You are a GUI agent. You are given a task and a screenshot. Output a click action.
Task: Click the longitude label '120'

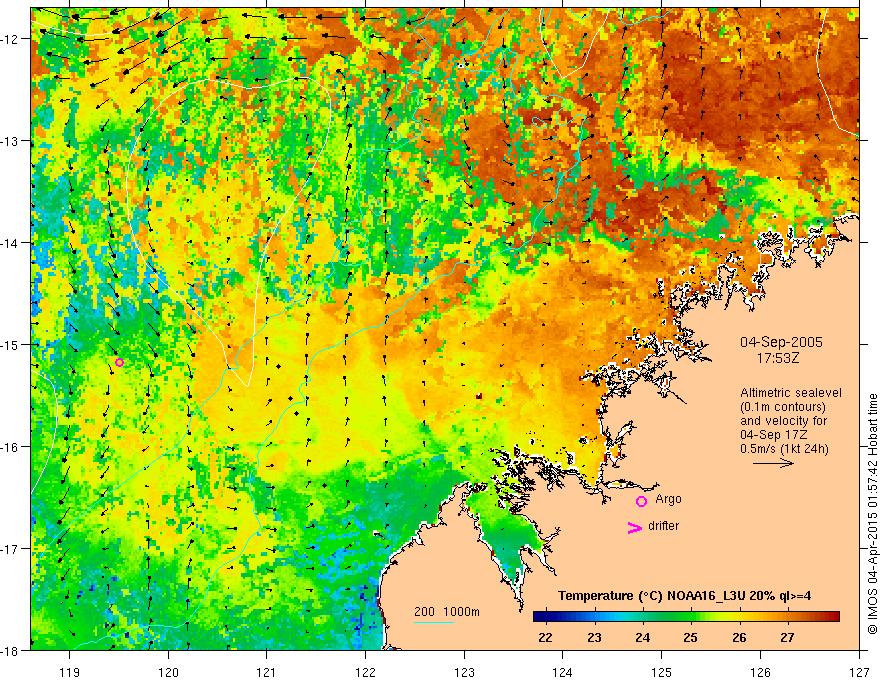click(168, 672)
